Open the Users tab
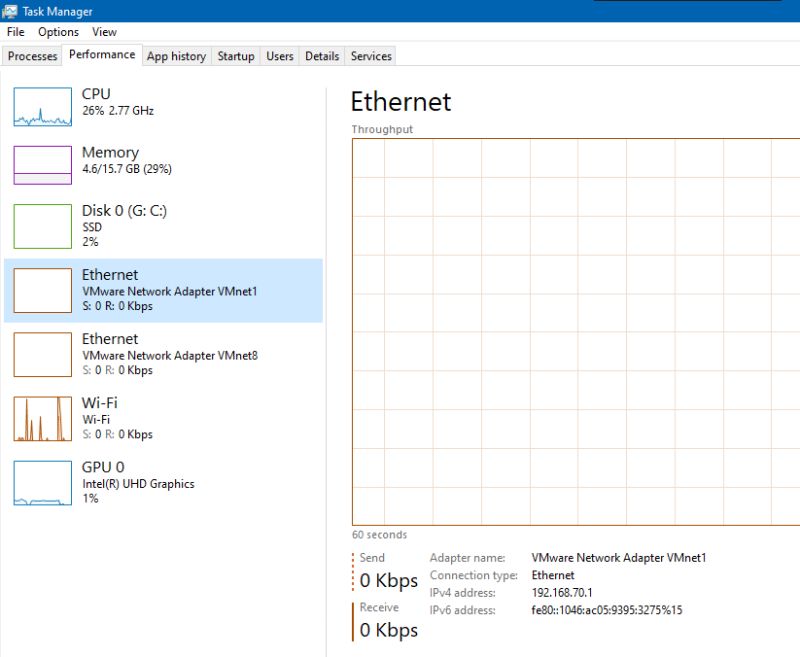The width and height of the screenshot is (800, 657). [x=279, y=57]
